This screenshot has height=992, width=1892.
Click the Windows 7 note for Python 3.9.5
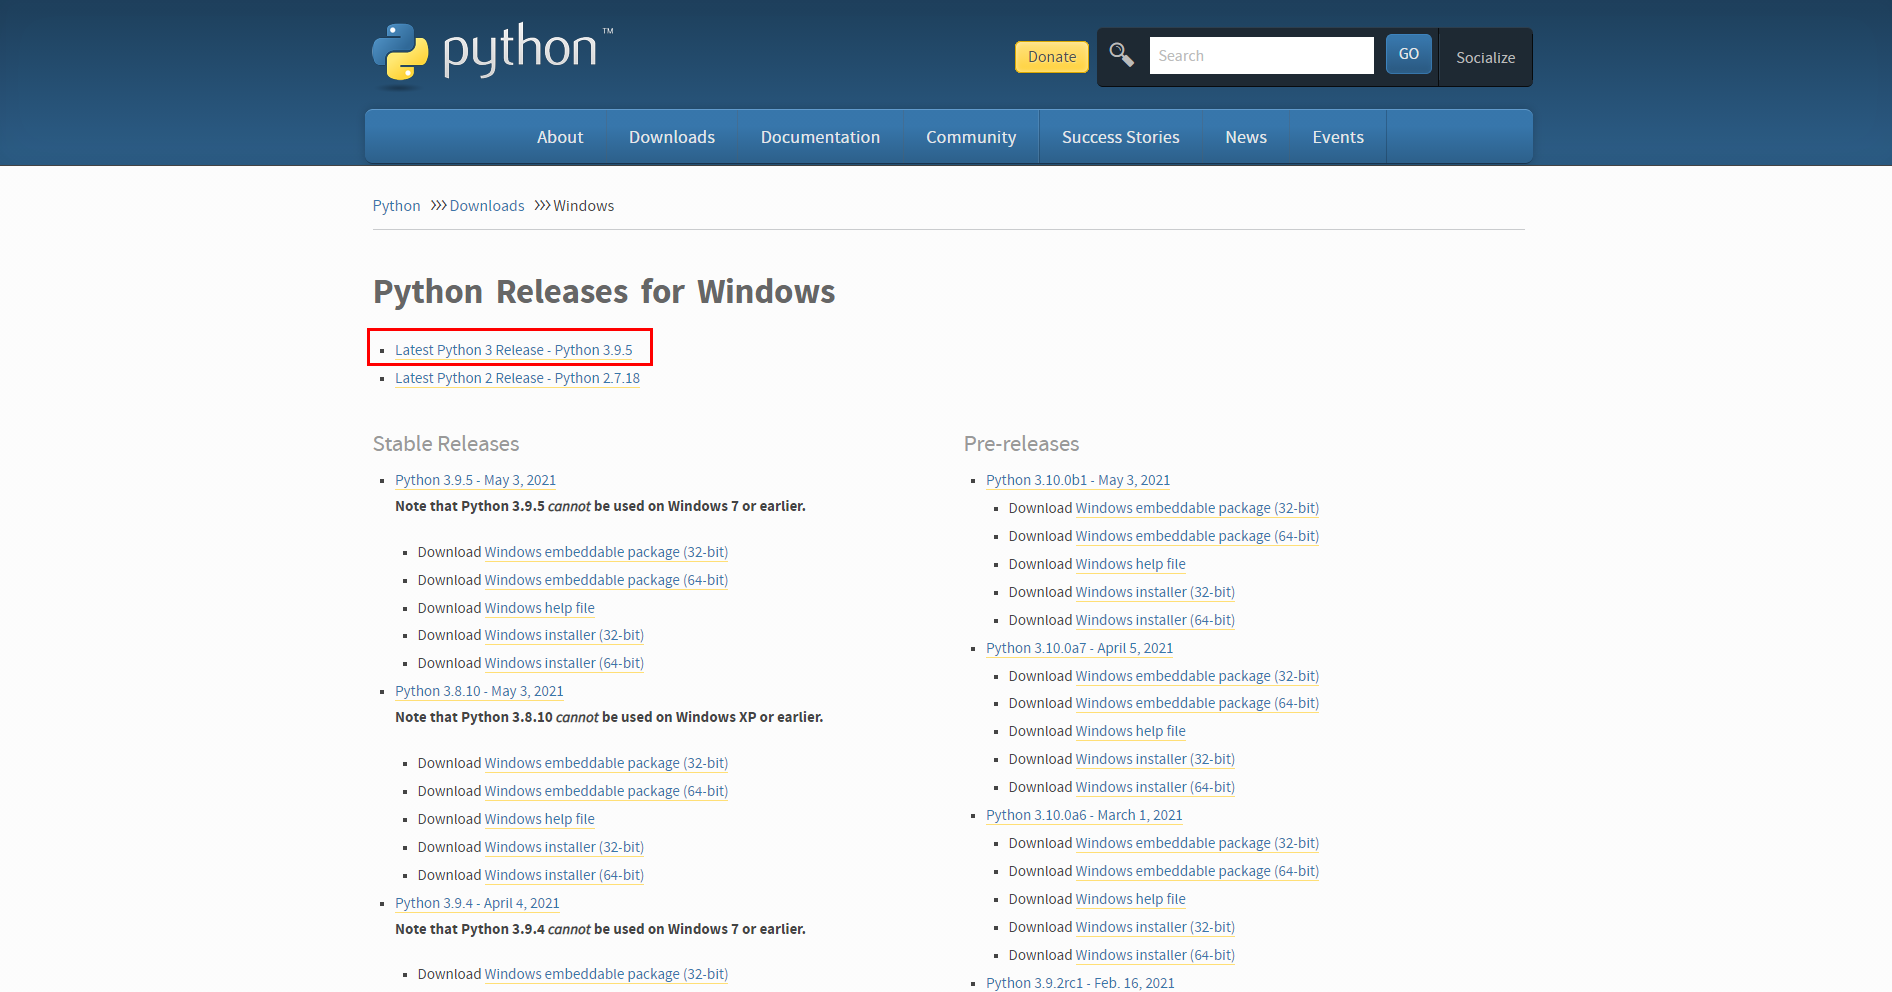click(x=600, y=506)
